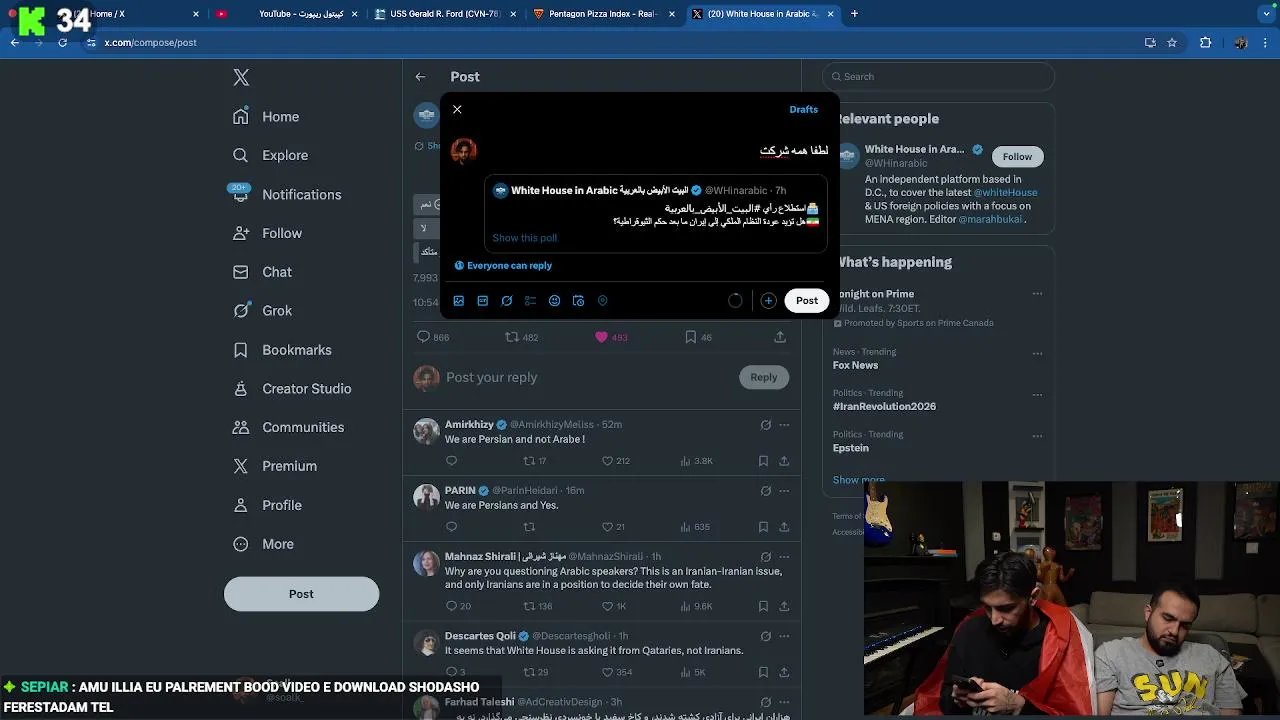
Task: Open Follow in sidebar
Action: [267, 233]
